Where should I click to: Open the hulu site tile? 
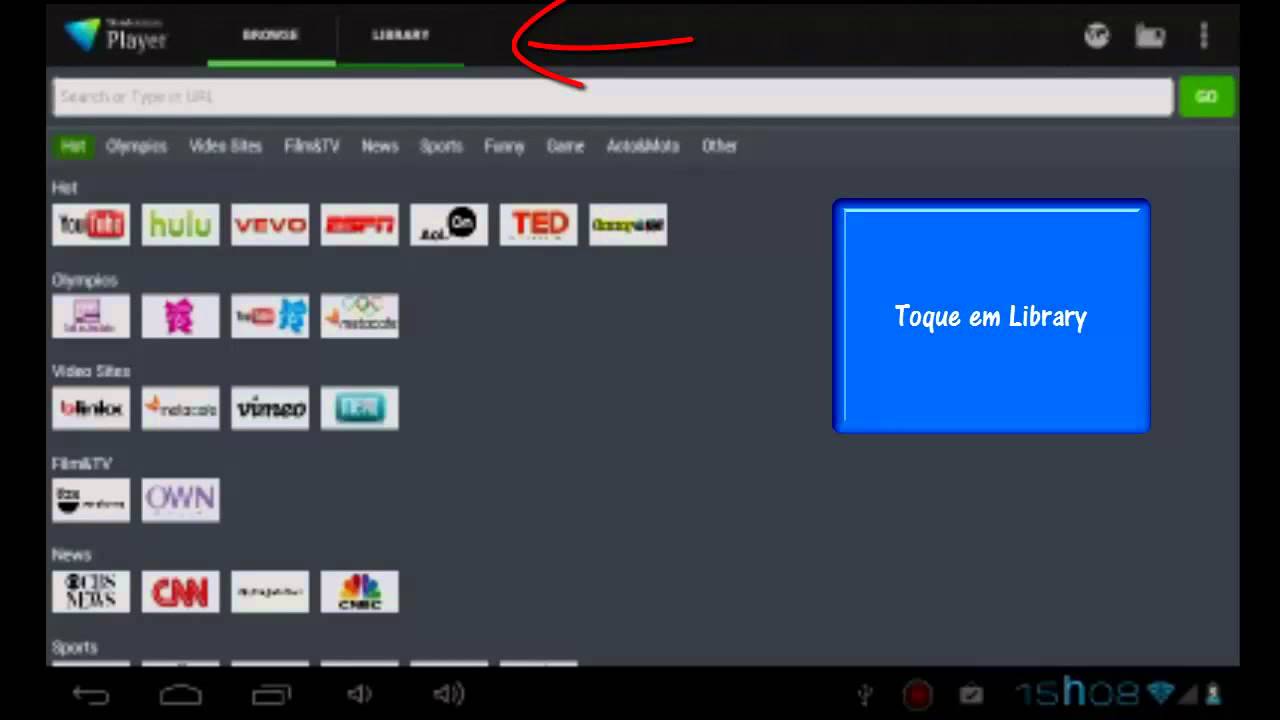[180, 225]
